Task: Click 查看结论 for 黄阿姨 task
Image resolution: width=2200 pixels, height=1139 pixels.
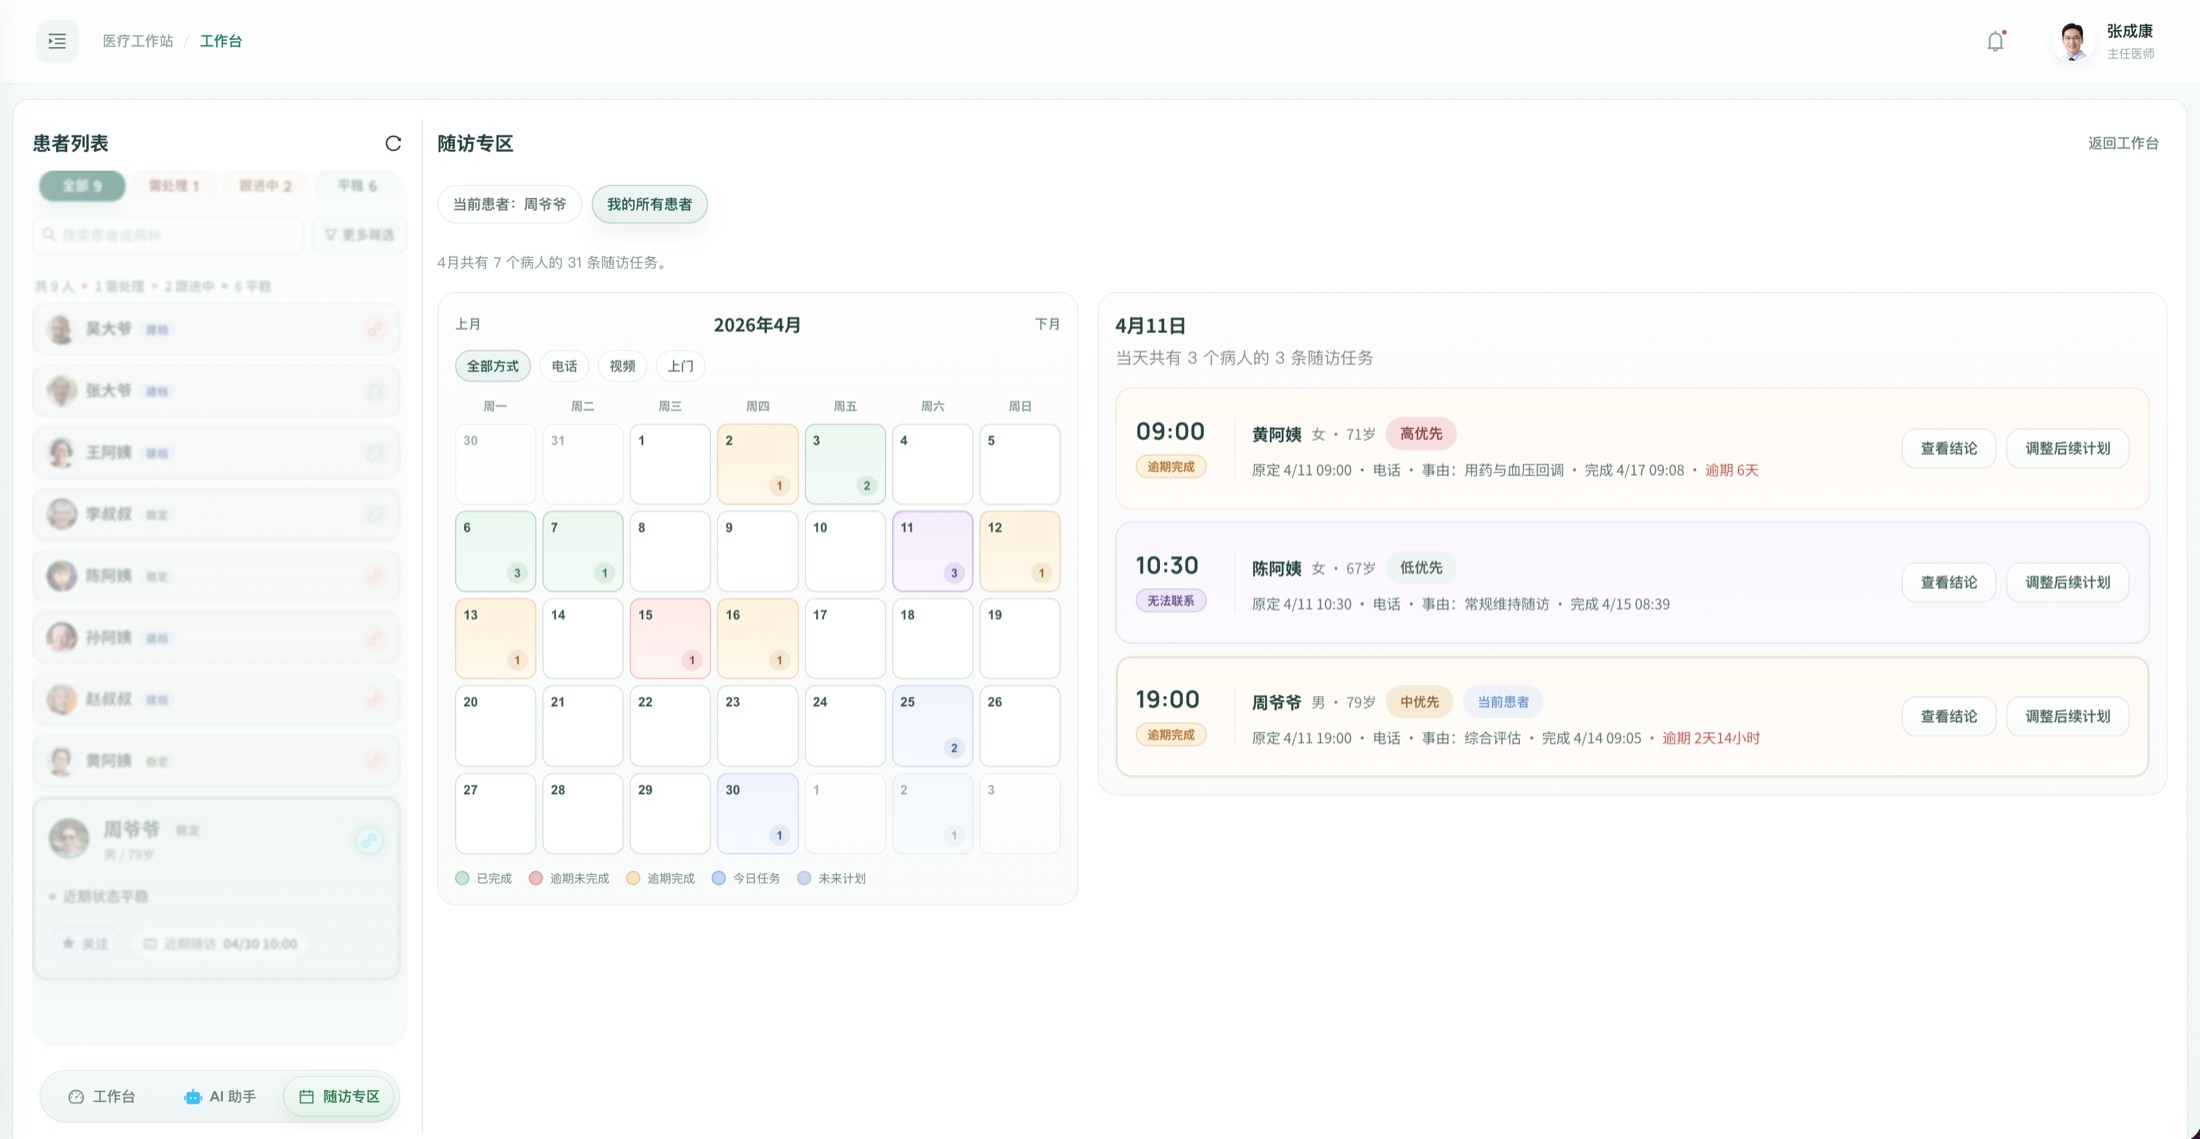Action: point(1948,448)
